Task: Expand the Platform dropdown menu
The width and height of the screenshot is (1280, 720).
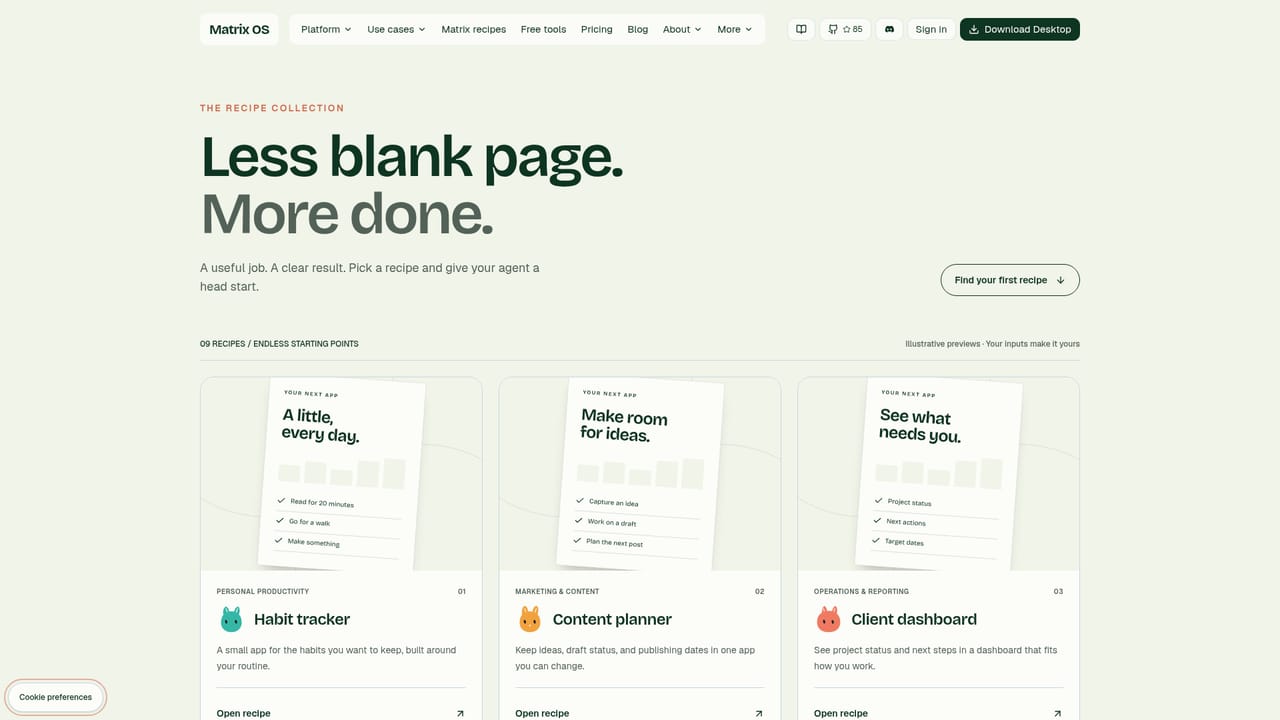Action: (326, 29)
